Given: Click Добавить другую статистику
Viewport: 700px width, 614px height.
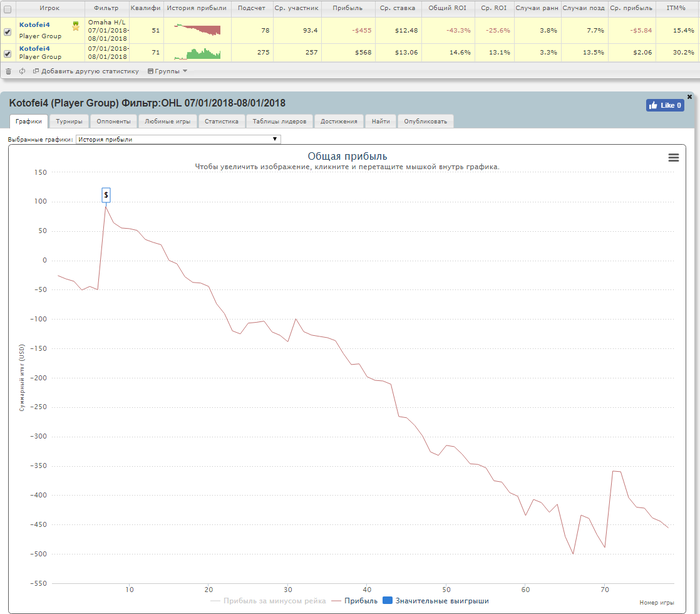Looking at the screenshot, I should pos(86,71).
